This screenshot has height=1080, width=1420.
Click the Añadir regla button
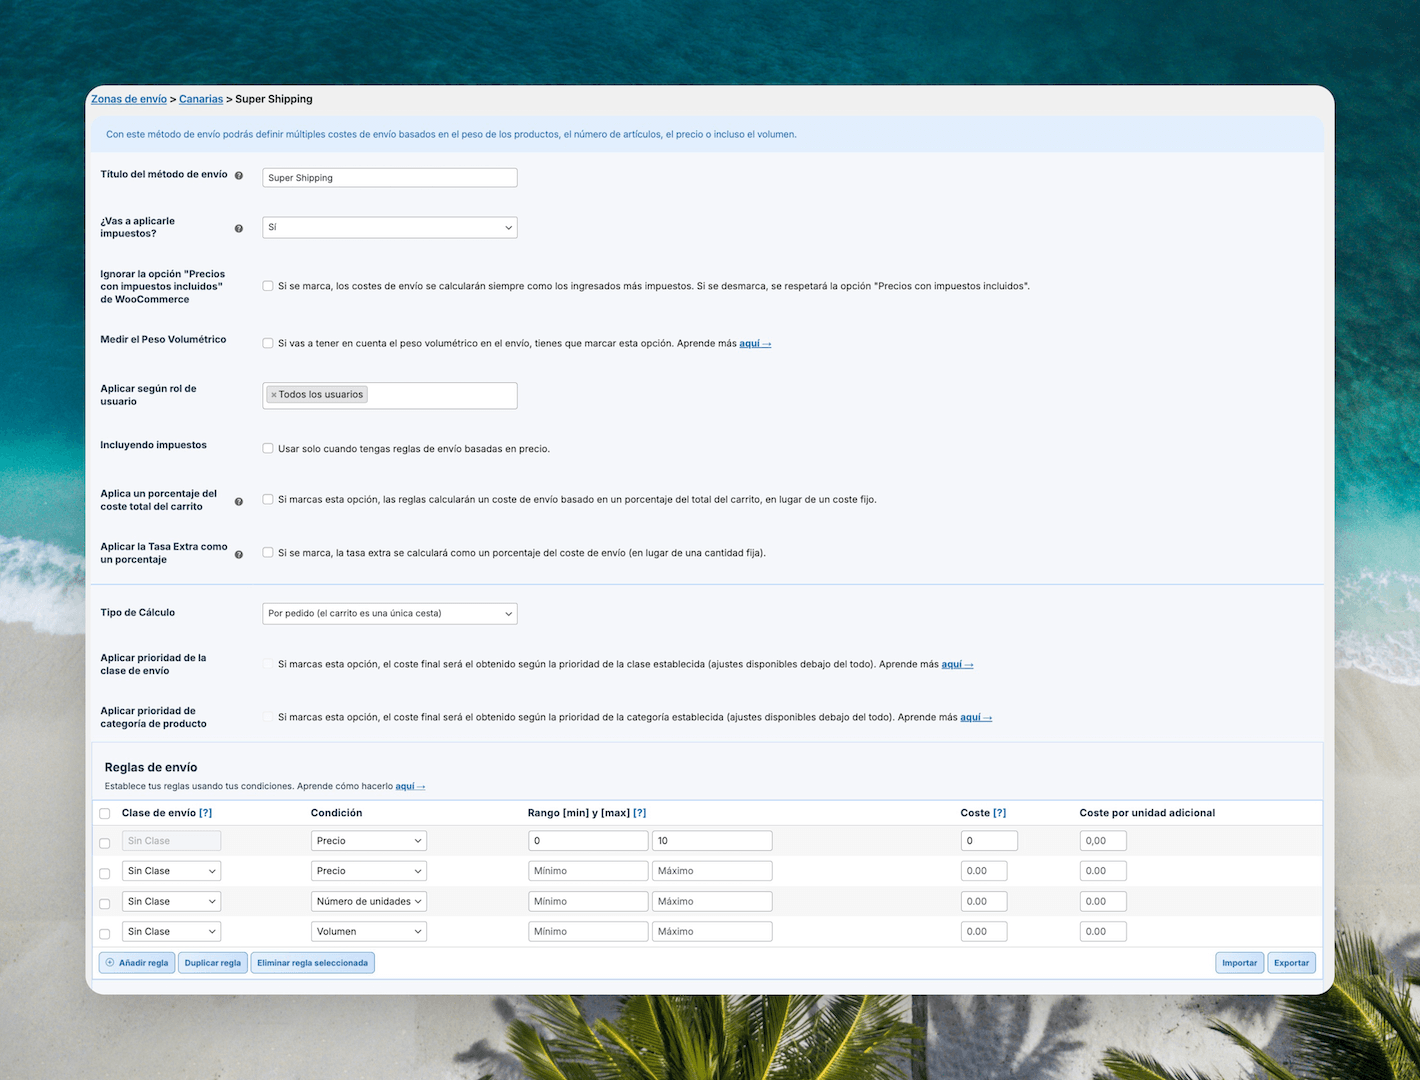[x=137, y=963]
